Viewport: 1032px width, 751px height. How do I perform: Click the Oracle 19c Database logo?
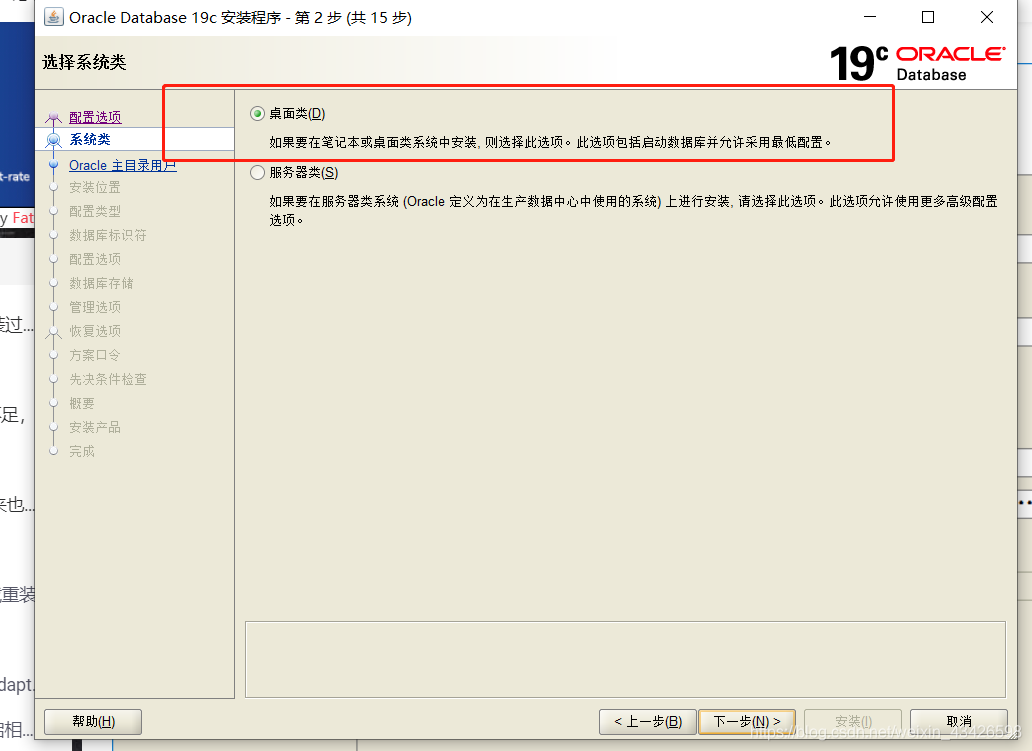tap(917, 63)
